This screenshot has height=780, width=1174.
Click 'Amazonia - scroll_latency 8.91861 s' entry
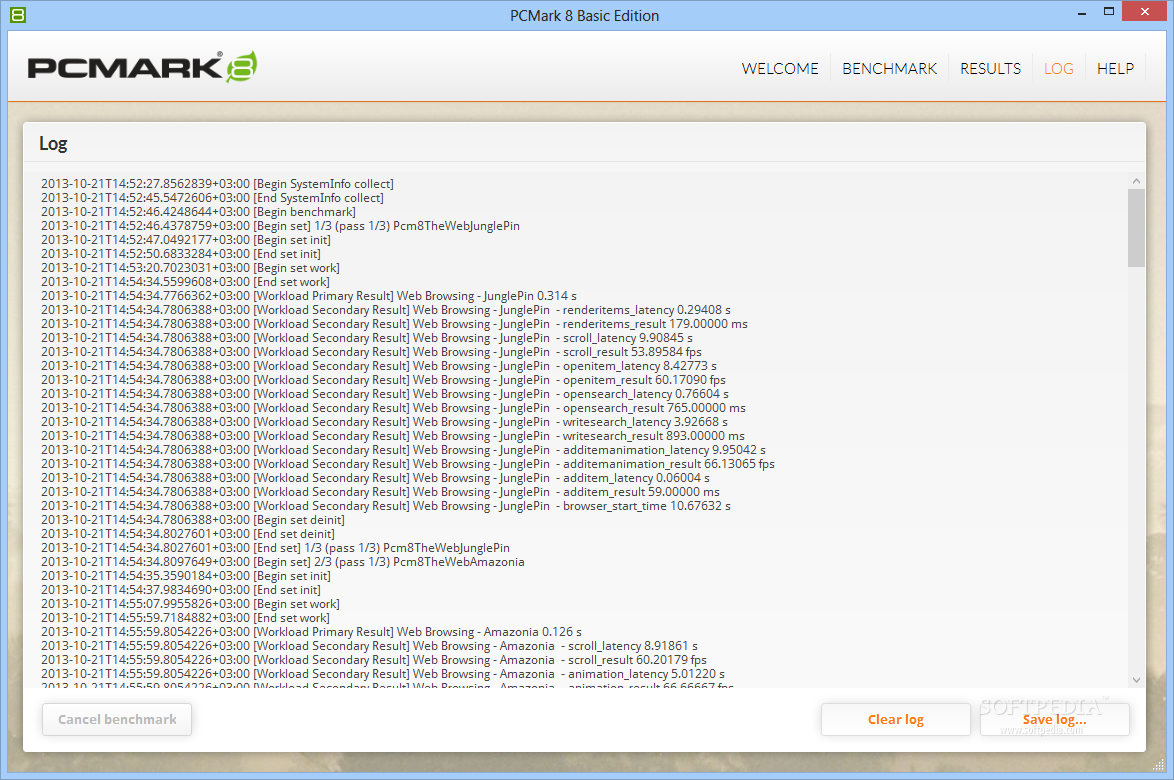(x=369, y=645)
